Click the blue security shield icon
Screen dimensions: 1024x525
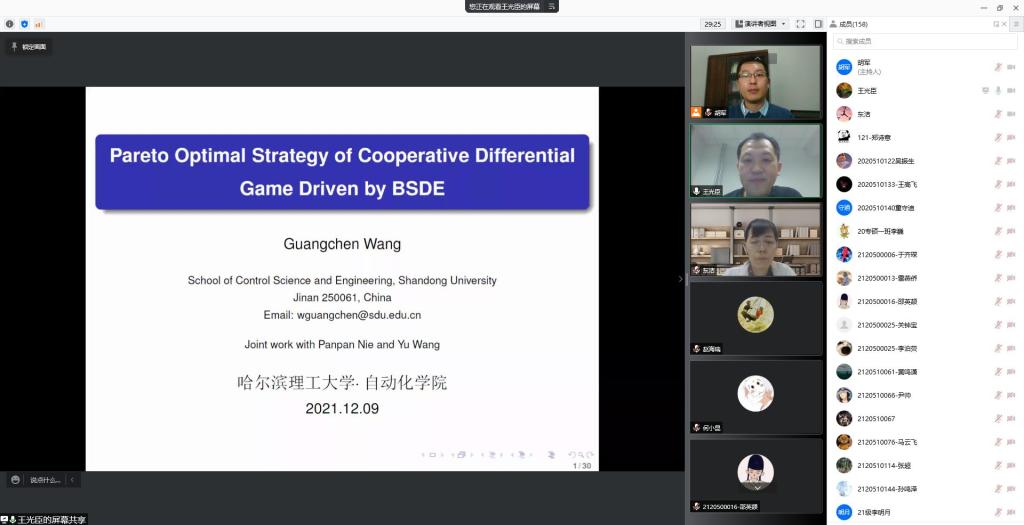pyautogui.click(x=24, y=23)
